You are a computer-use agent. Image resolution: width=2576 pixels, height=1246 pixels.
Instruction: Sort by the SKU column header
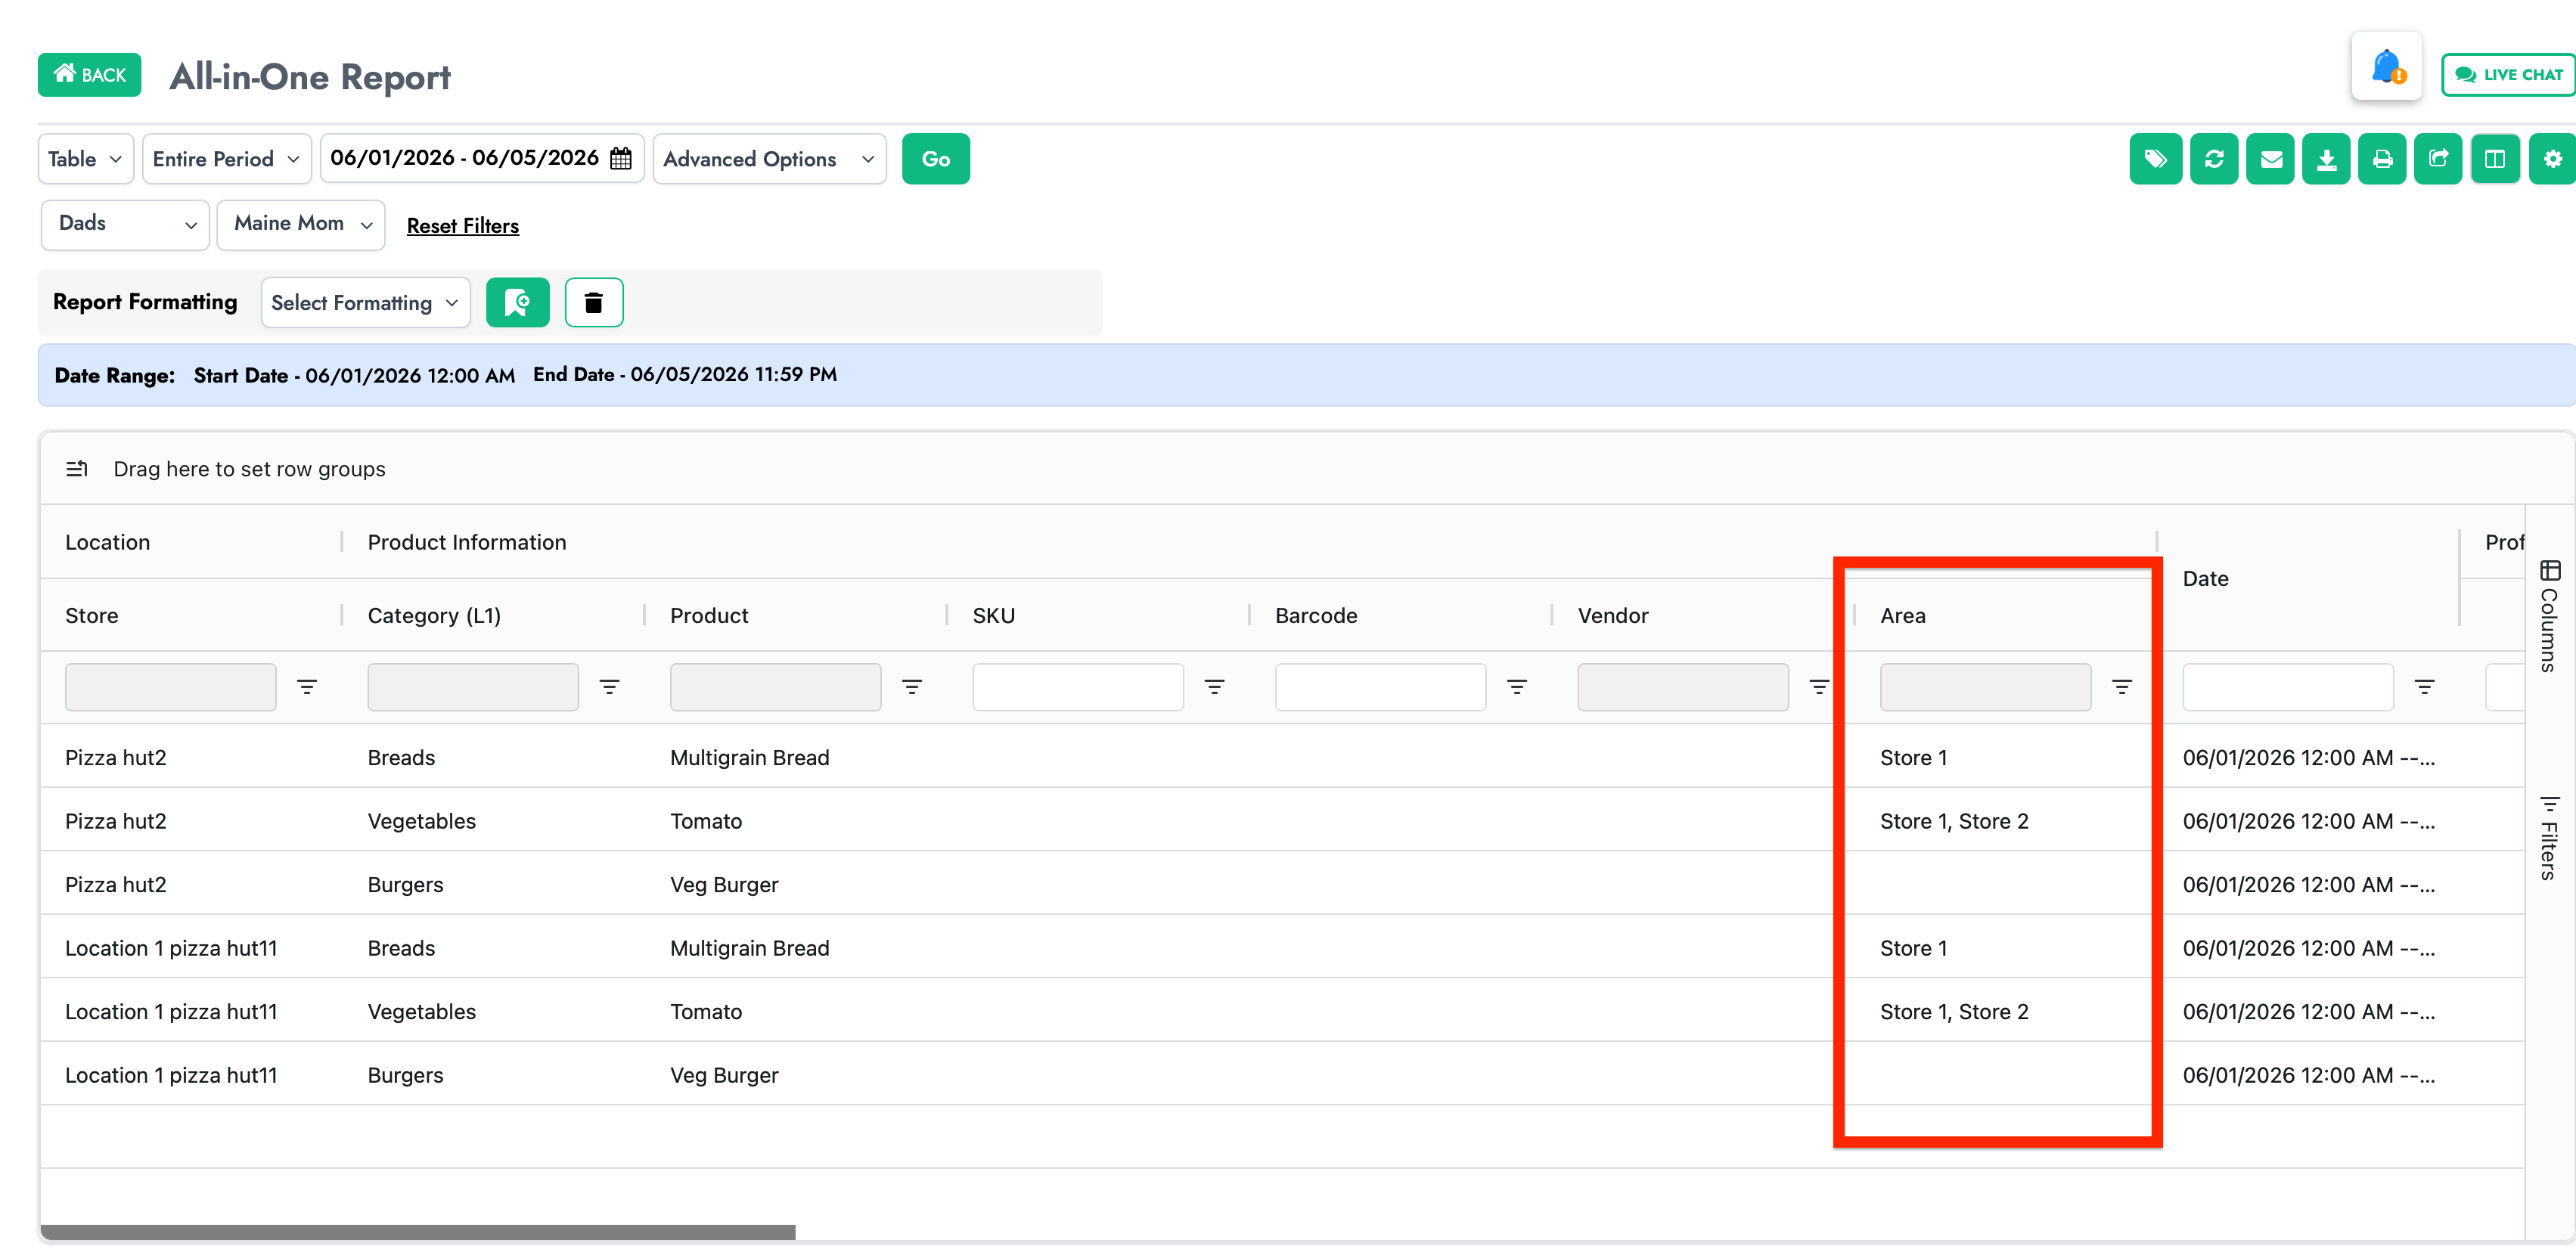tap(994, 616)
